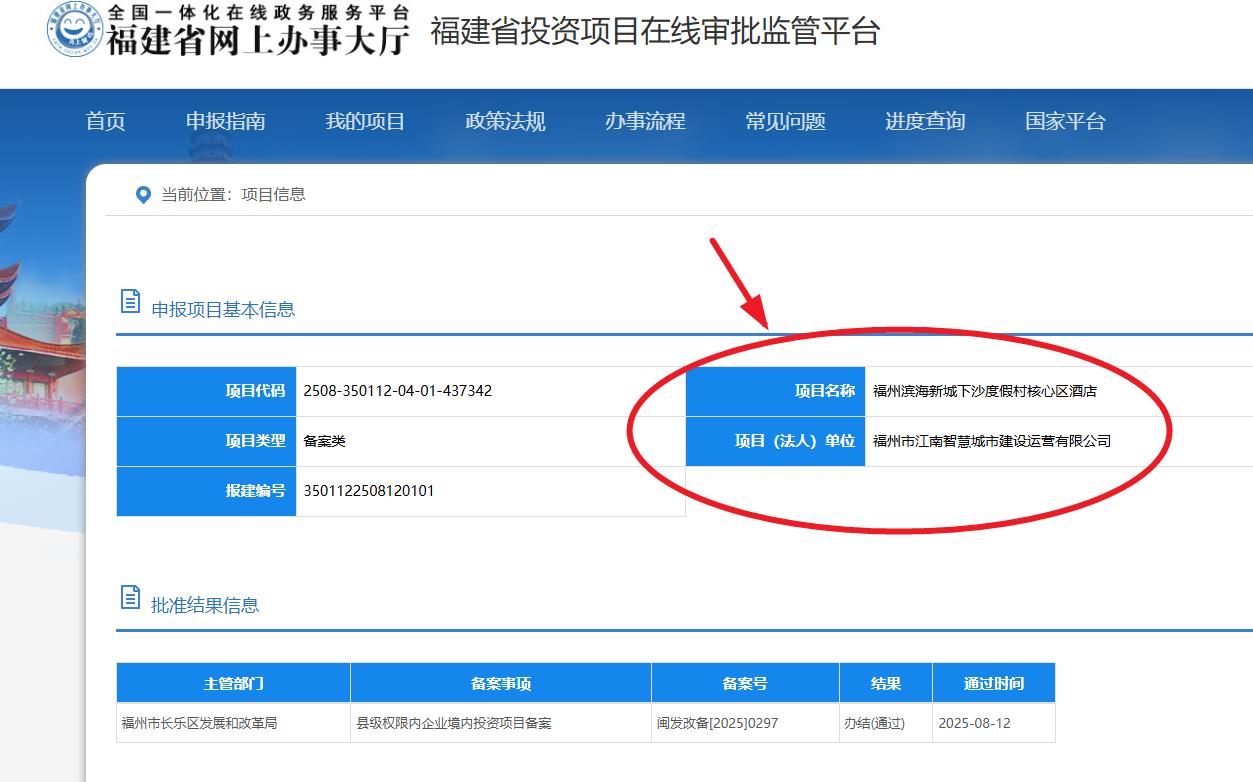Screen dimensions: 1253x782
Task: Click the 福建省投资项目在线审批监管平台 heading
Action: pos(655,31)
